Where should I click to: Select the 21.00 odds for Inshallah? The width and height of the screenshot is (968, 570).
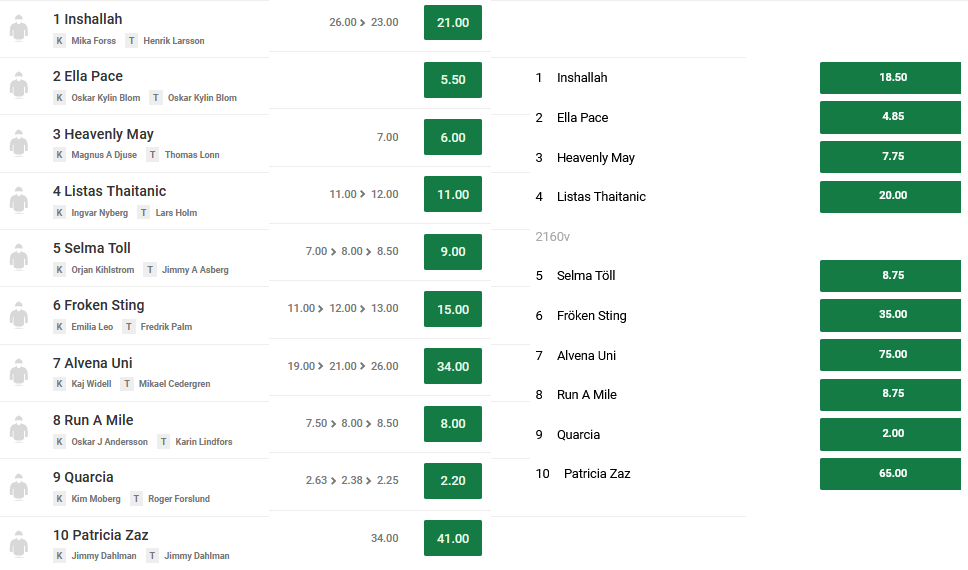[x=453, y=23]
